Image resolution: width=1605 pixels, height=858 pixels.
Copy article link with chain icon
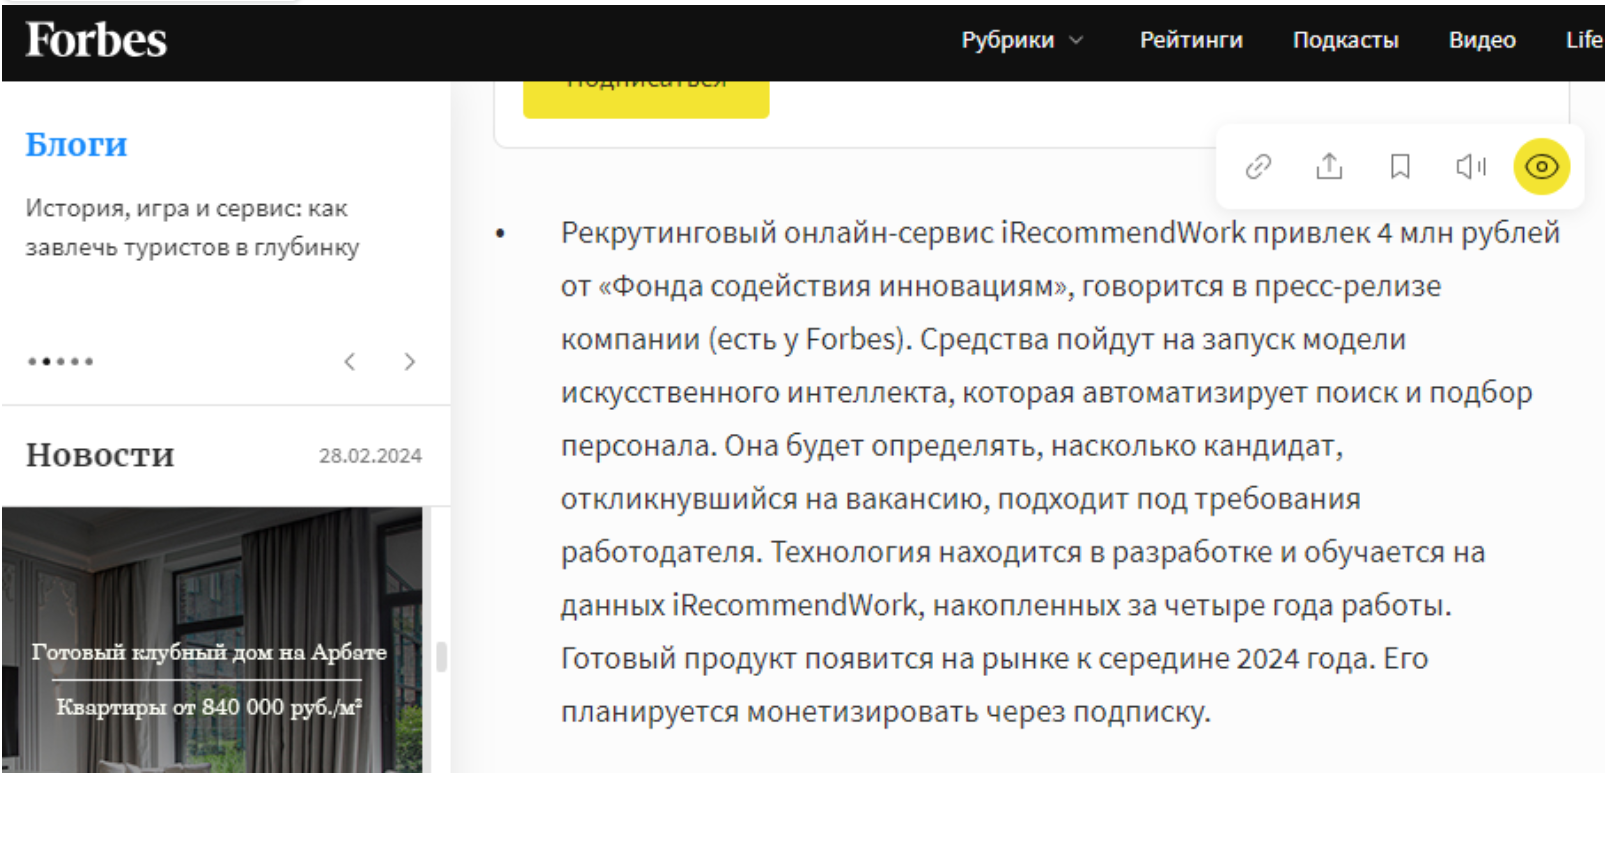(1258, 166)
